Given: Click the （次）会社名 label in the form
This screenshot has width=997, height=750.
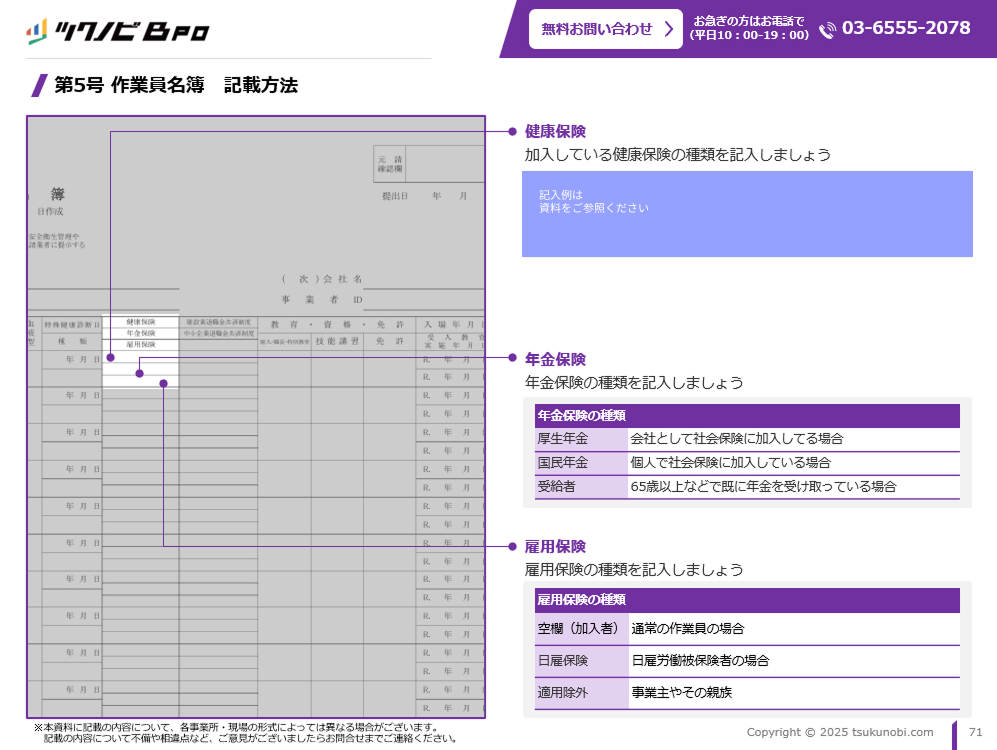Looking at the screenshot, I should coord(322,279).
